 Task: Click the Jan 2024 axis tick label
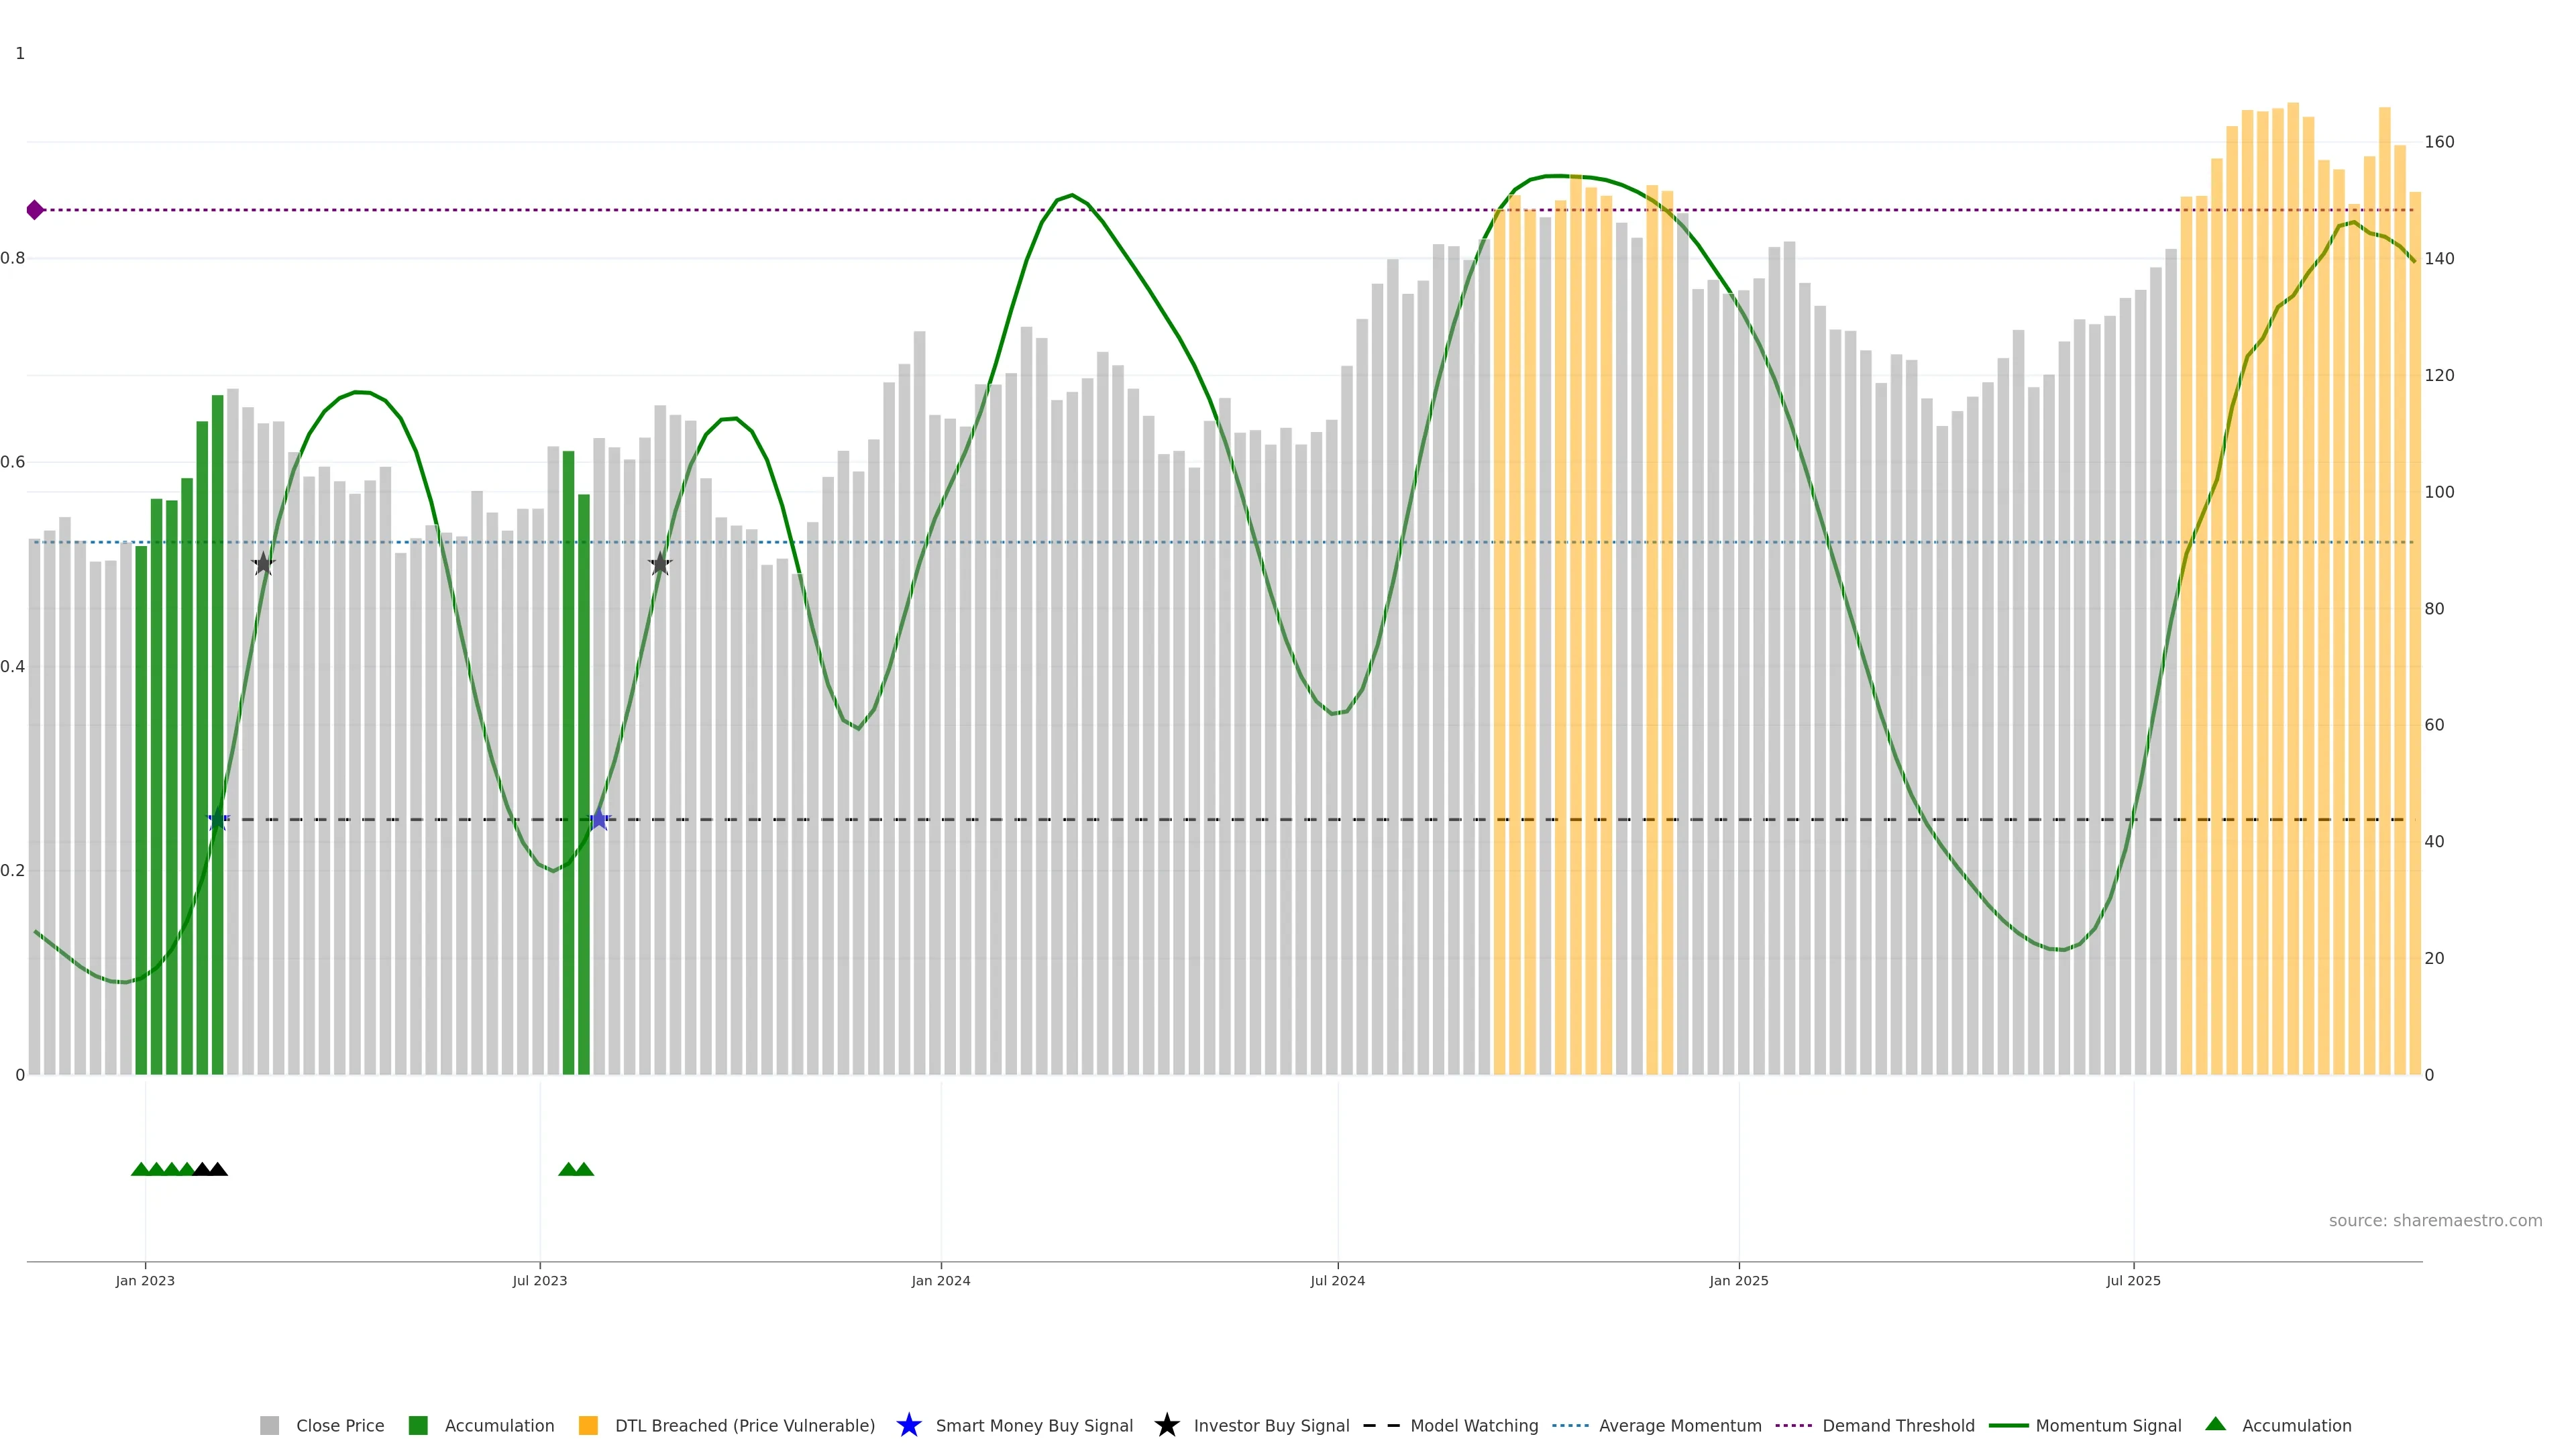tap(940, 1281)
